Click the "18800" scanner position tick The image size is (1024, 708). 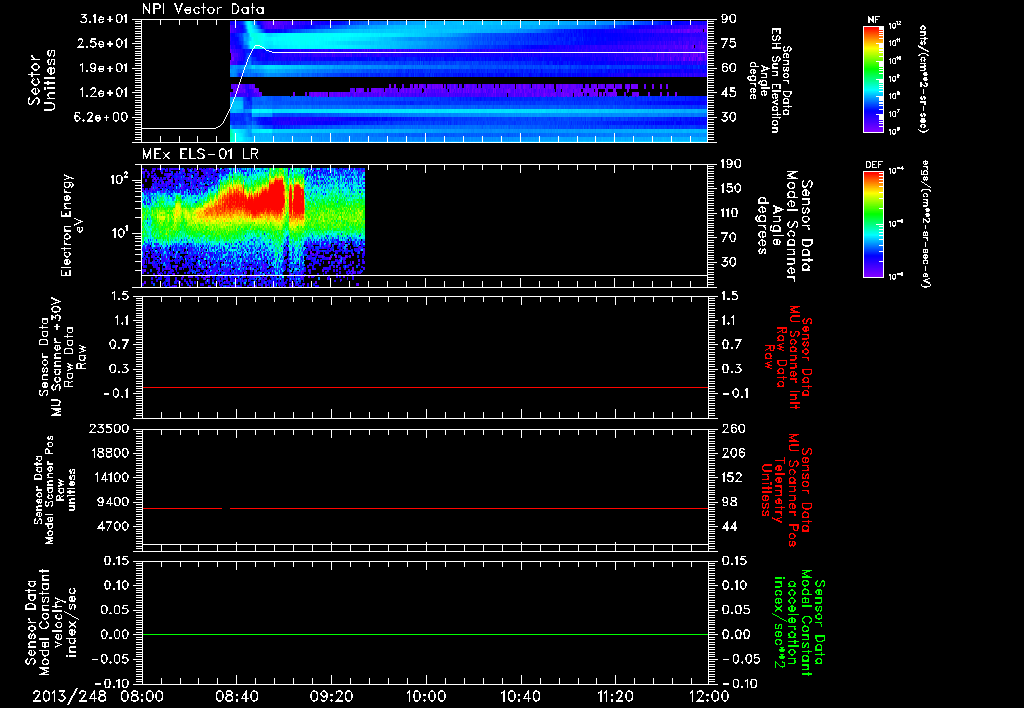pos(109,453)
